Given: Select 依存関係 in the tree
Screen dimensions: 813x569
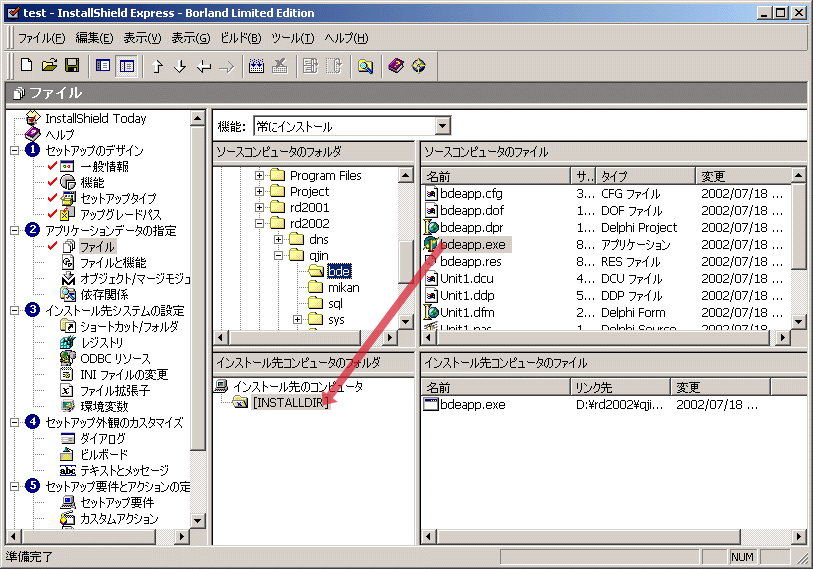Looking at the screenshot, I should [104, 295].
